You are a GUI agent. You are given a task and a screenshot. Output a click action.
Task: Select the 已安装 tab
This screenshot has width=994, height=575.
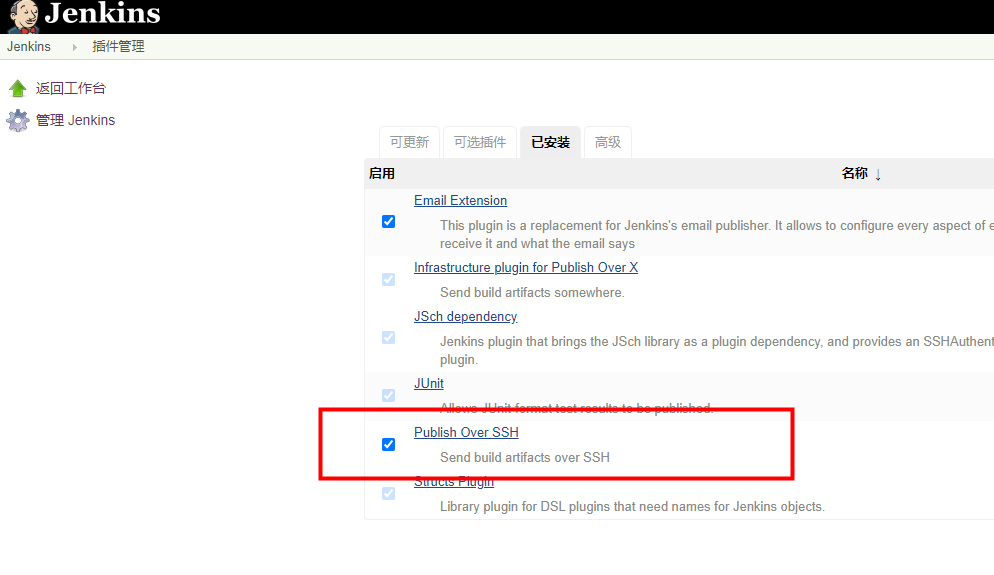[550, 142]
